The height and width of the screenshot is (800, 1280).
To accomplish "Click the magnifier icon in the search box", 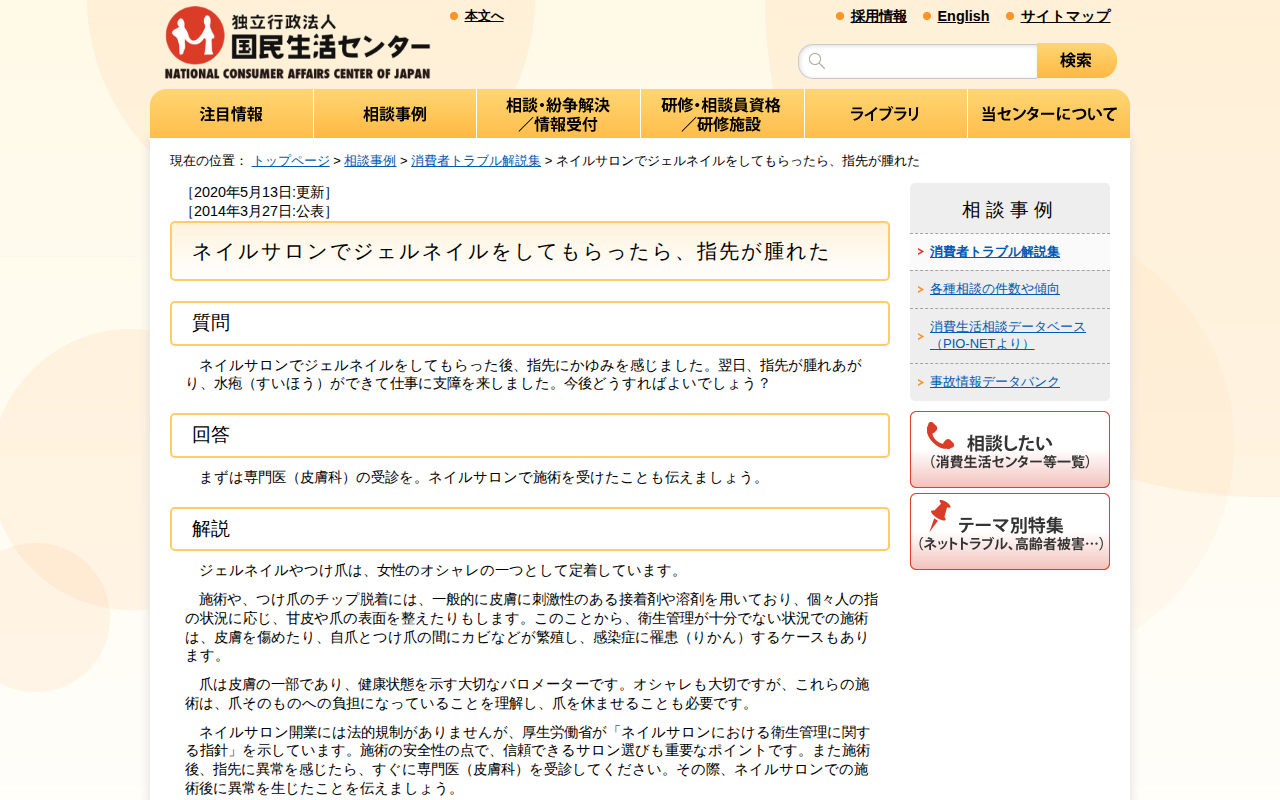I will tap(817, 61).
